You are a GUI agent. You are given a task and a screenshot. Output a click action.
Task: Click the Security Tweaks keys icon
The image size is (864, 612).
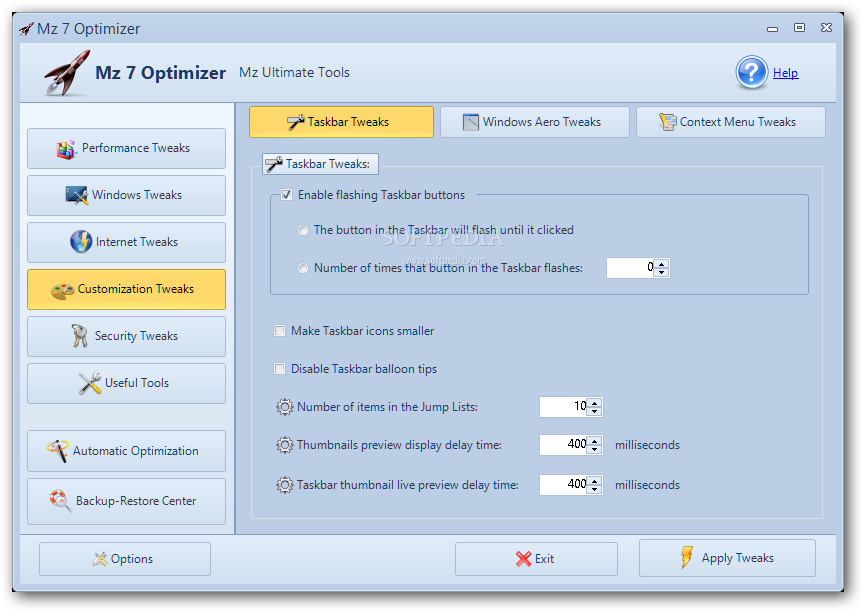click(x=80, y=335)
